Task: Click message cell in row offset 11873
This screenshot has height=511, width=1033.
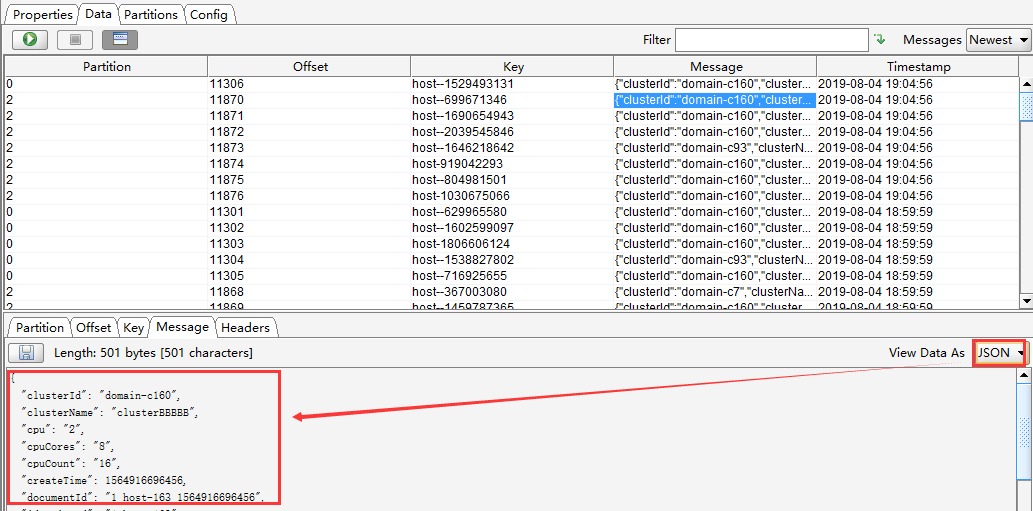Action: pyautogui.click(x=715, y=148)
